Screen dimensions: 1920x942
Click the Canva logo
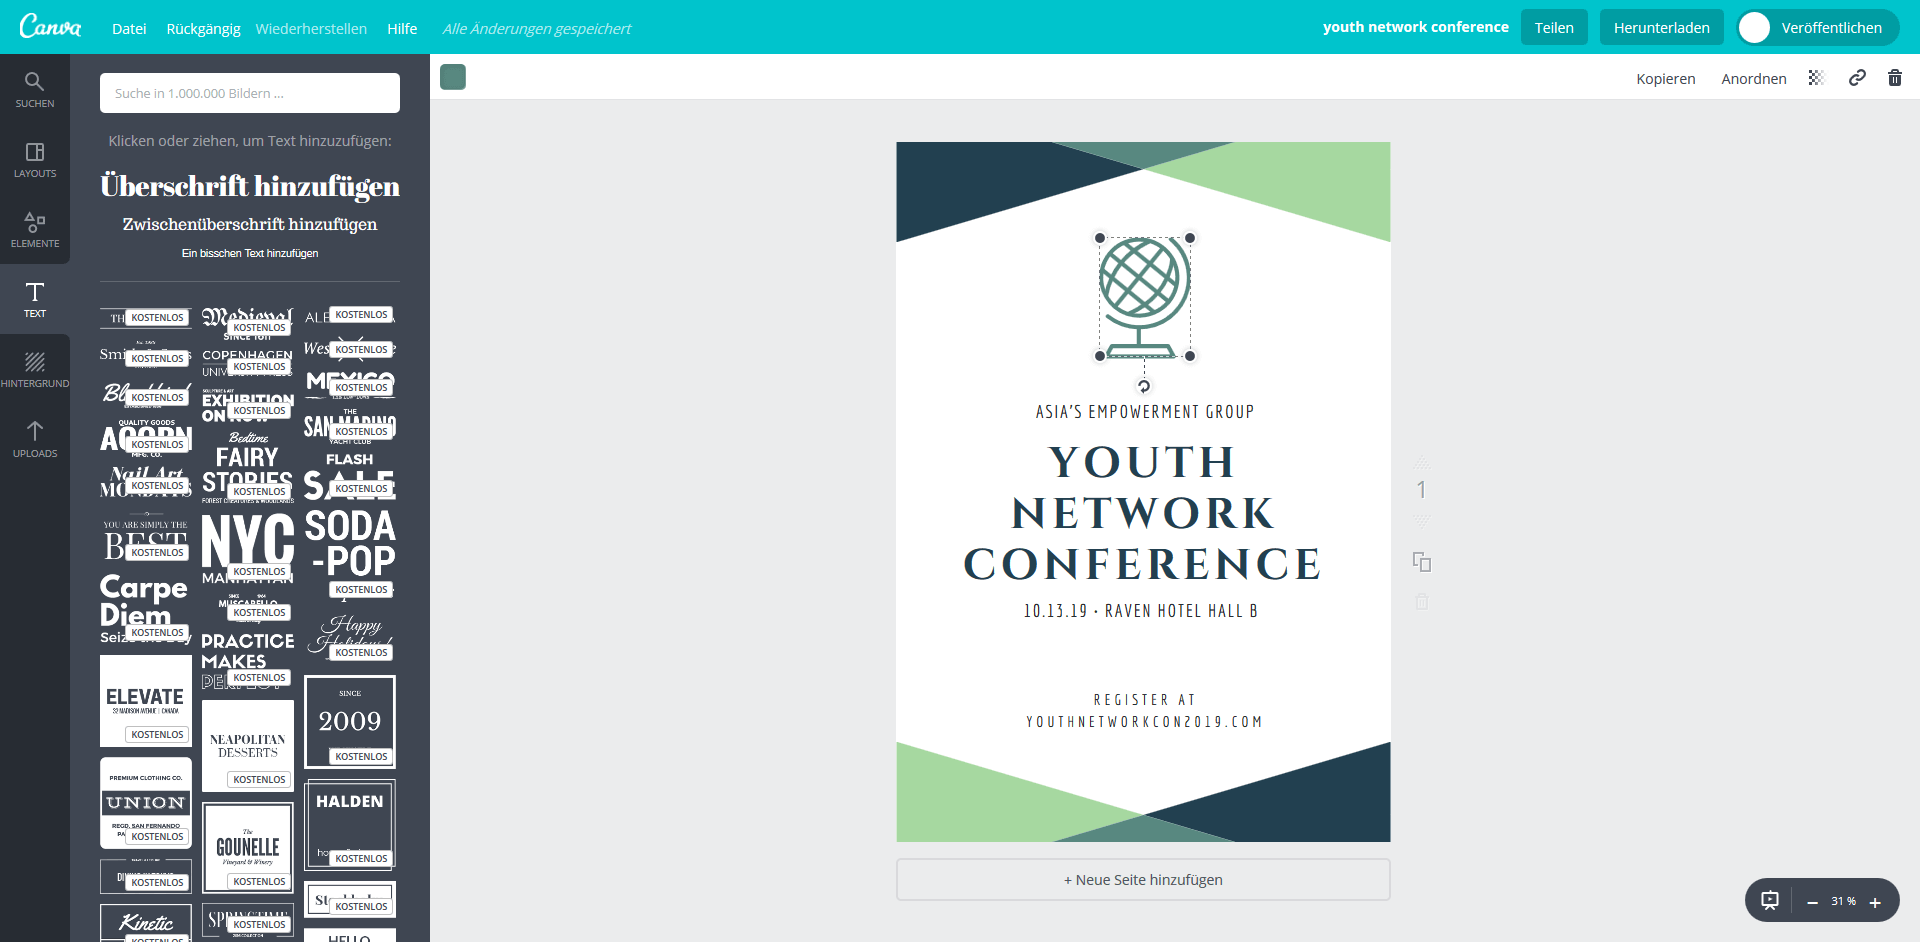coord(50,27)
